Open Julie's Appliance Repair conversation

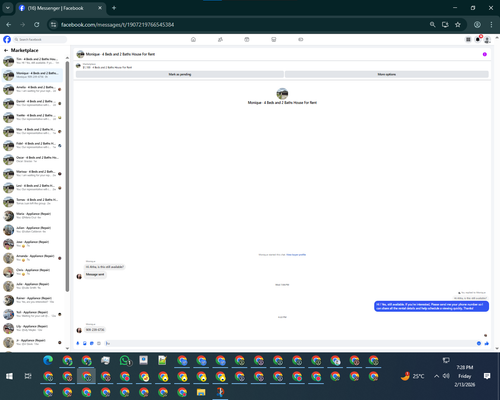click(x=32, y=286)
